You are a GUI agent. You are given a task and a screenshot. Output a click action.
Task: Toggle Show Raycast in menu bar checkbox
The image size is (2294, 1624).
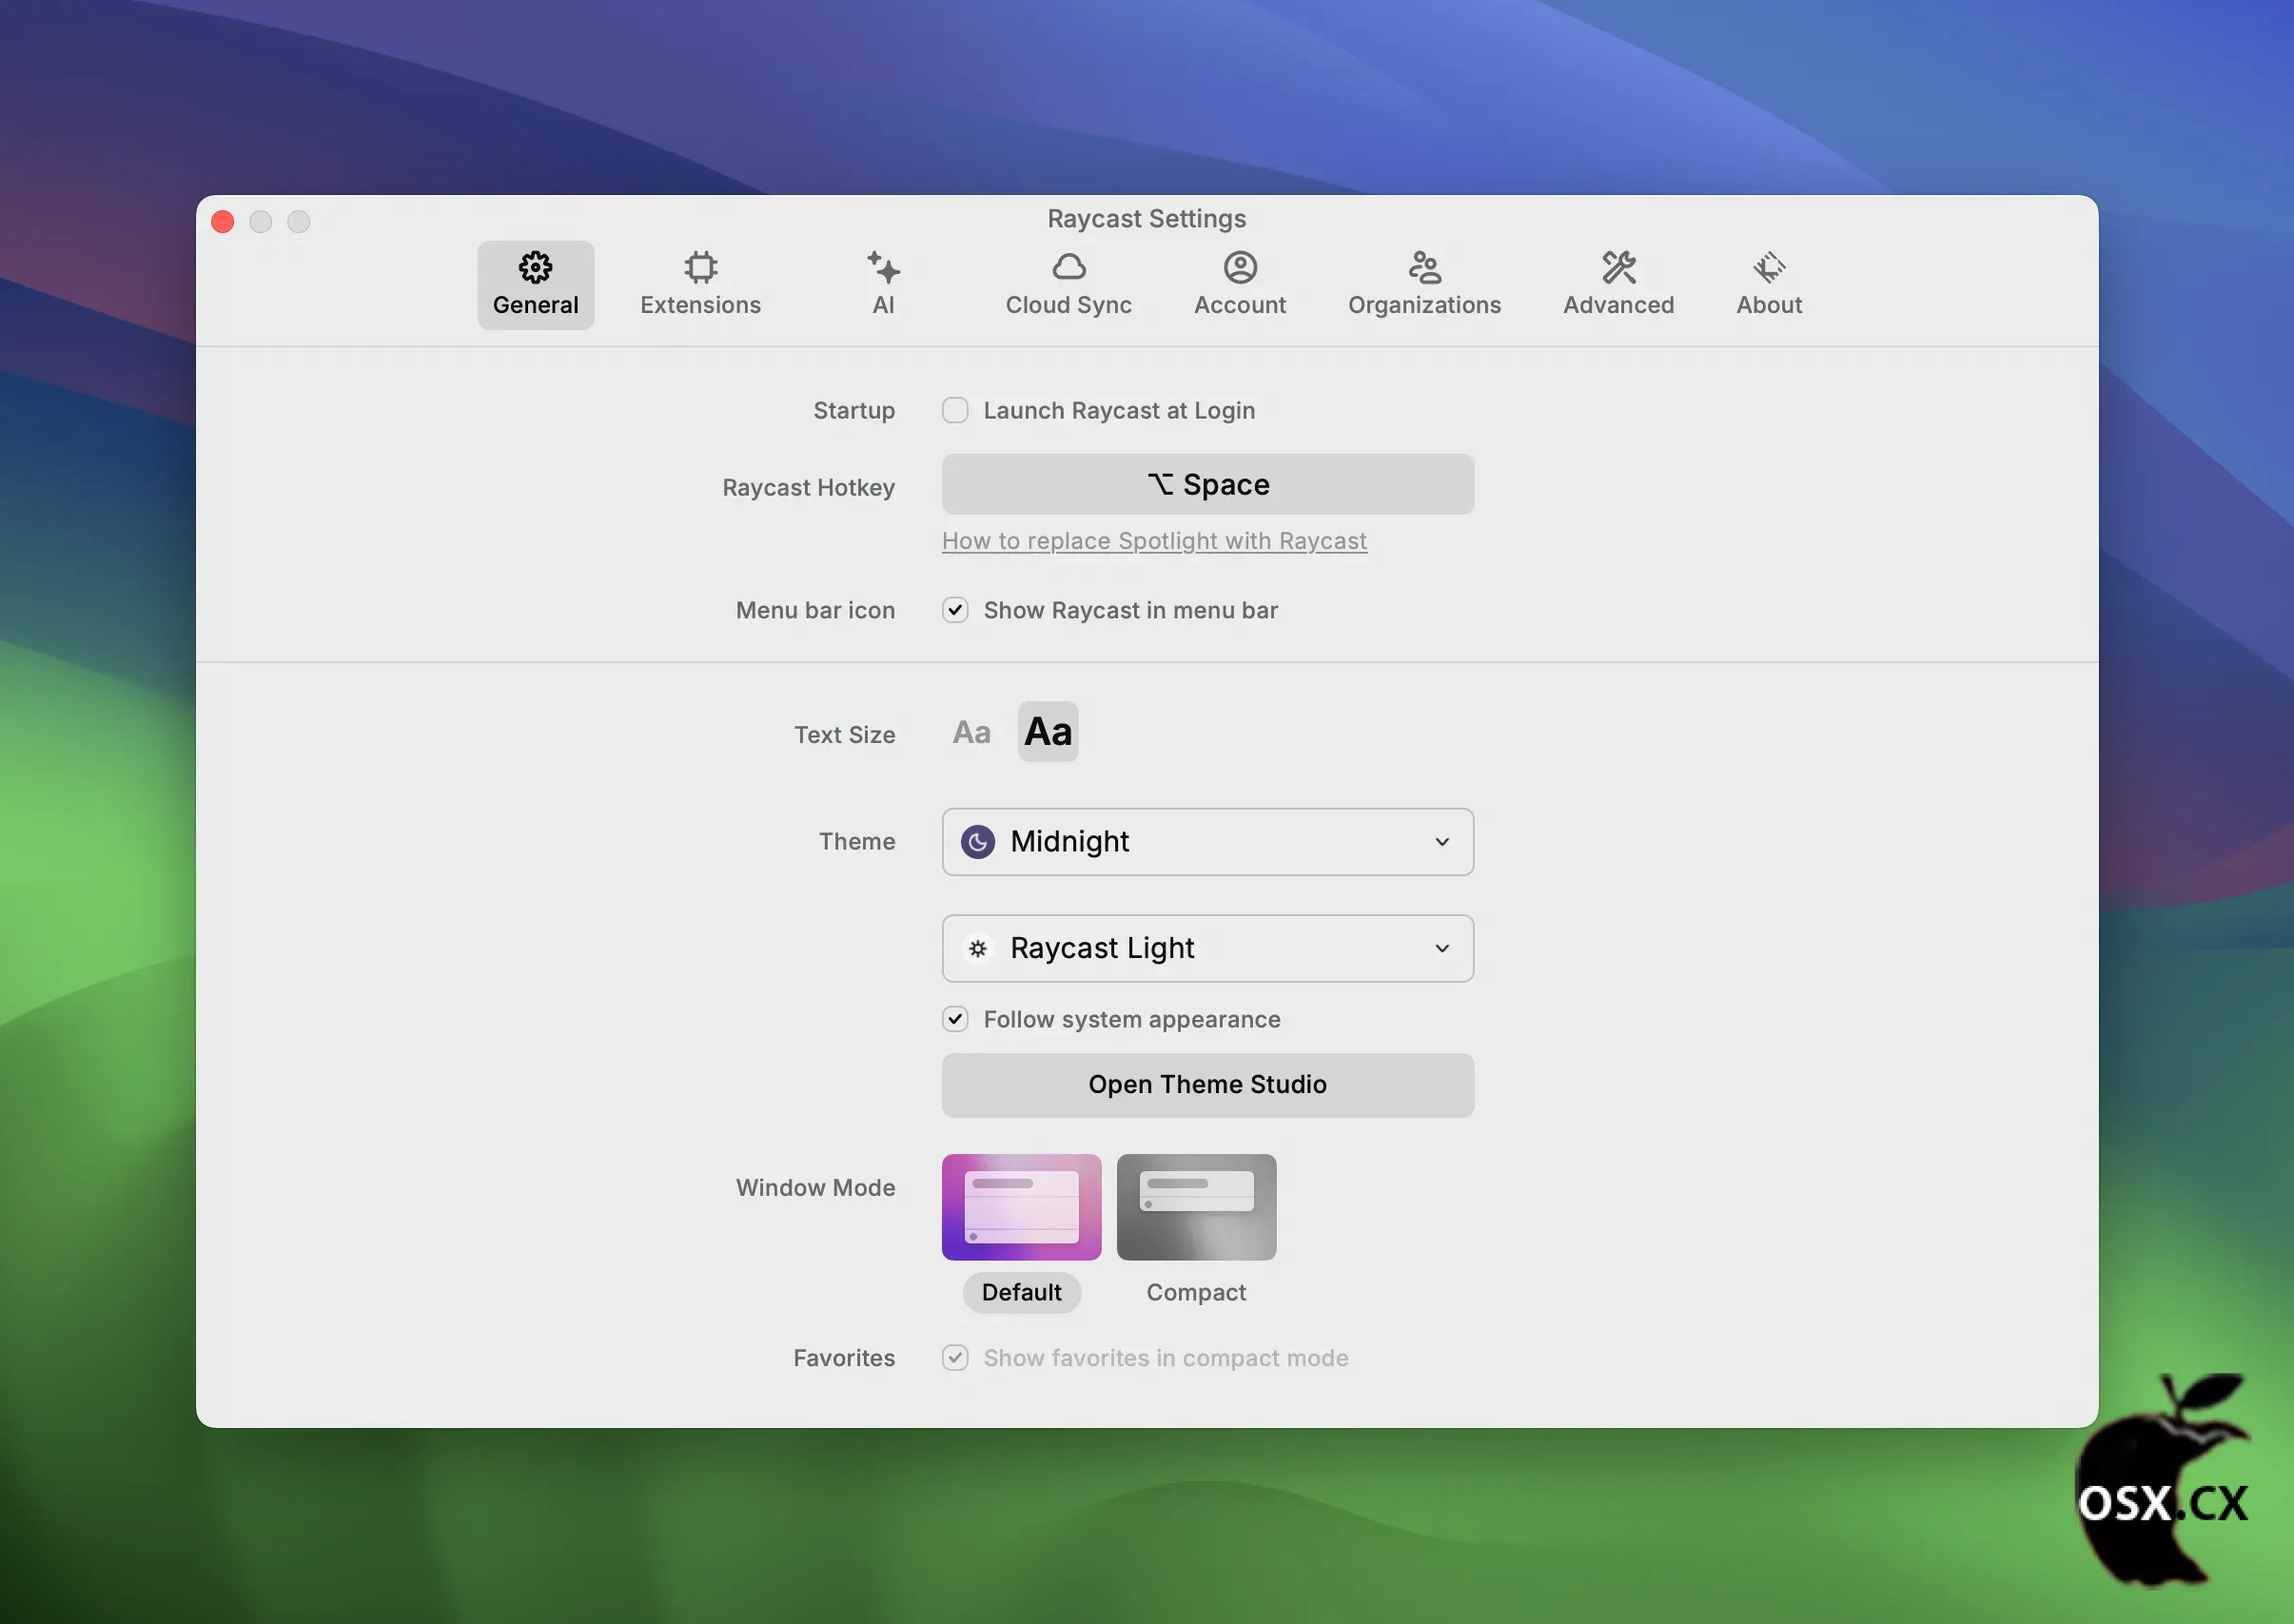point(955,610)
